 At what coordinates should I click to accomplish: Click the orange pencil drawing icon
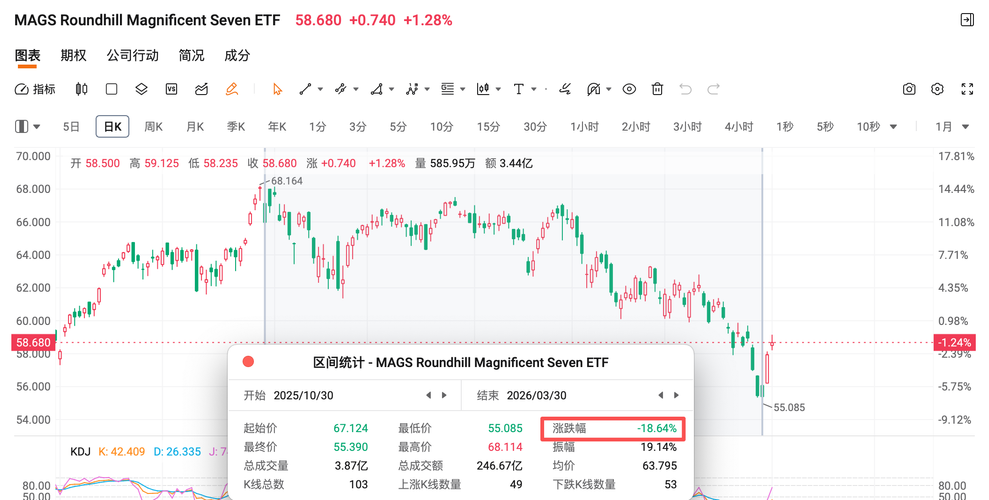(x=231, y=90)
